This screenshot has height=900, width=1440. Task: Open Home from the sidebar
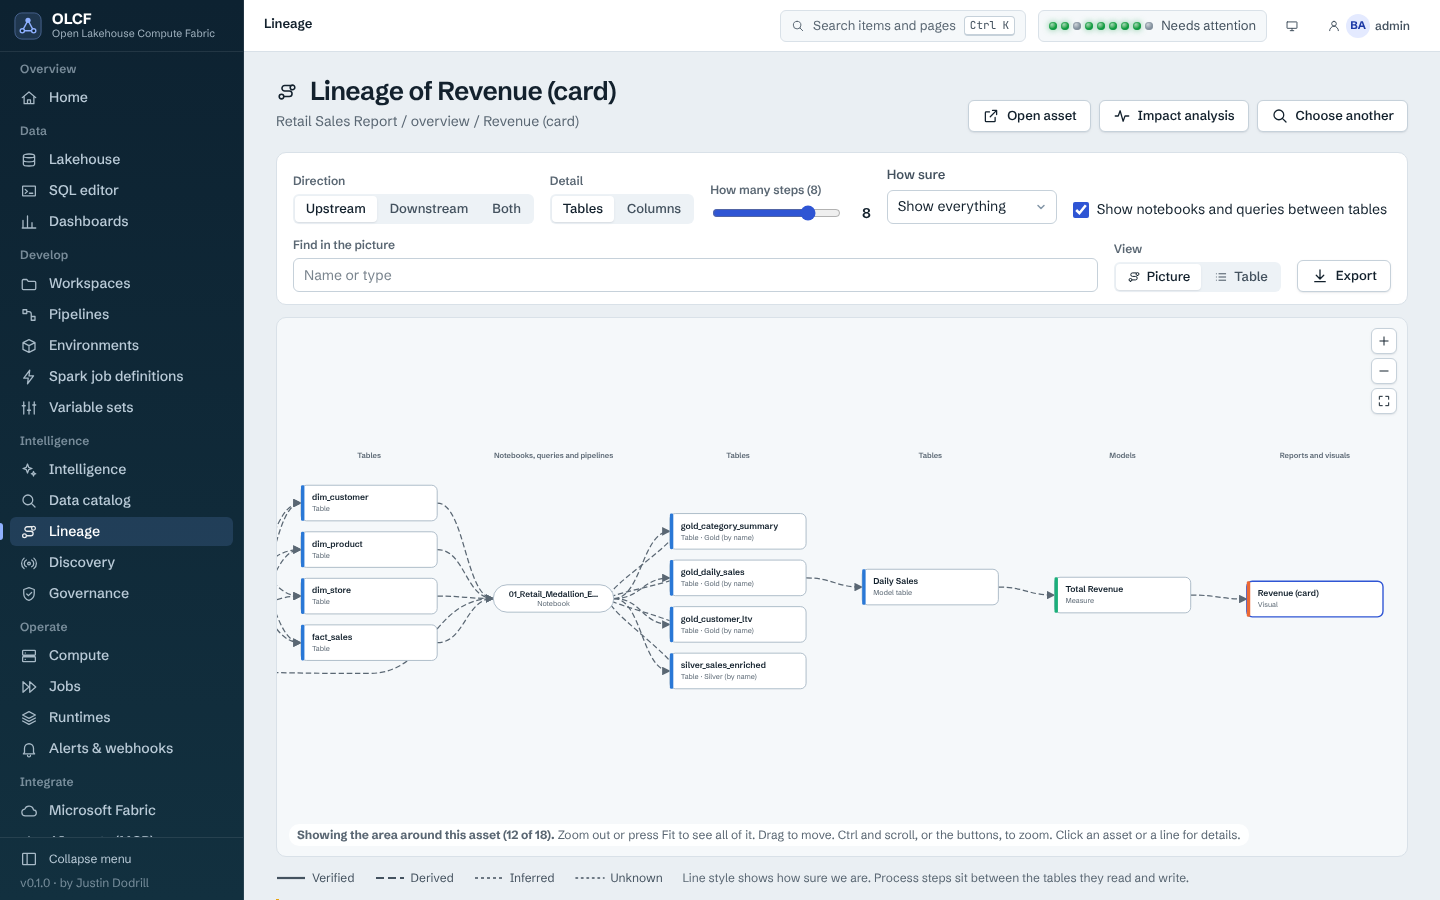coord(121,97)
